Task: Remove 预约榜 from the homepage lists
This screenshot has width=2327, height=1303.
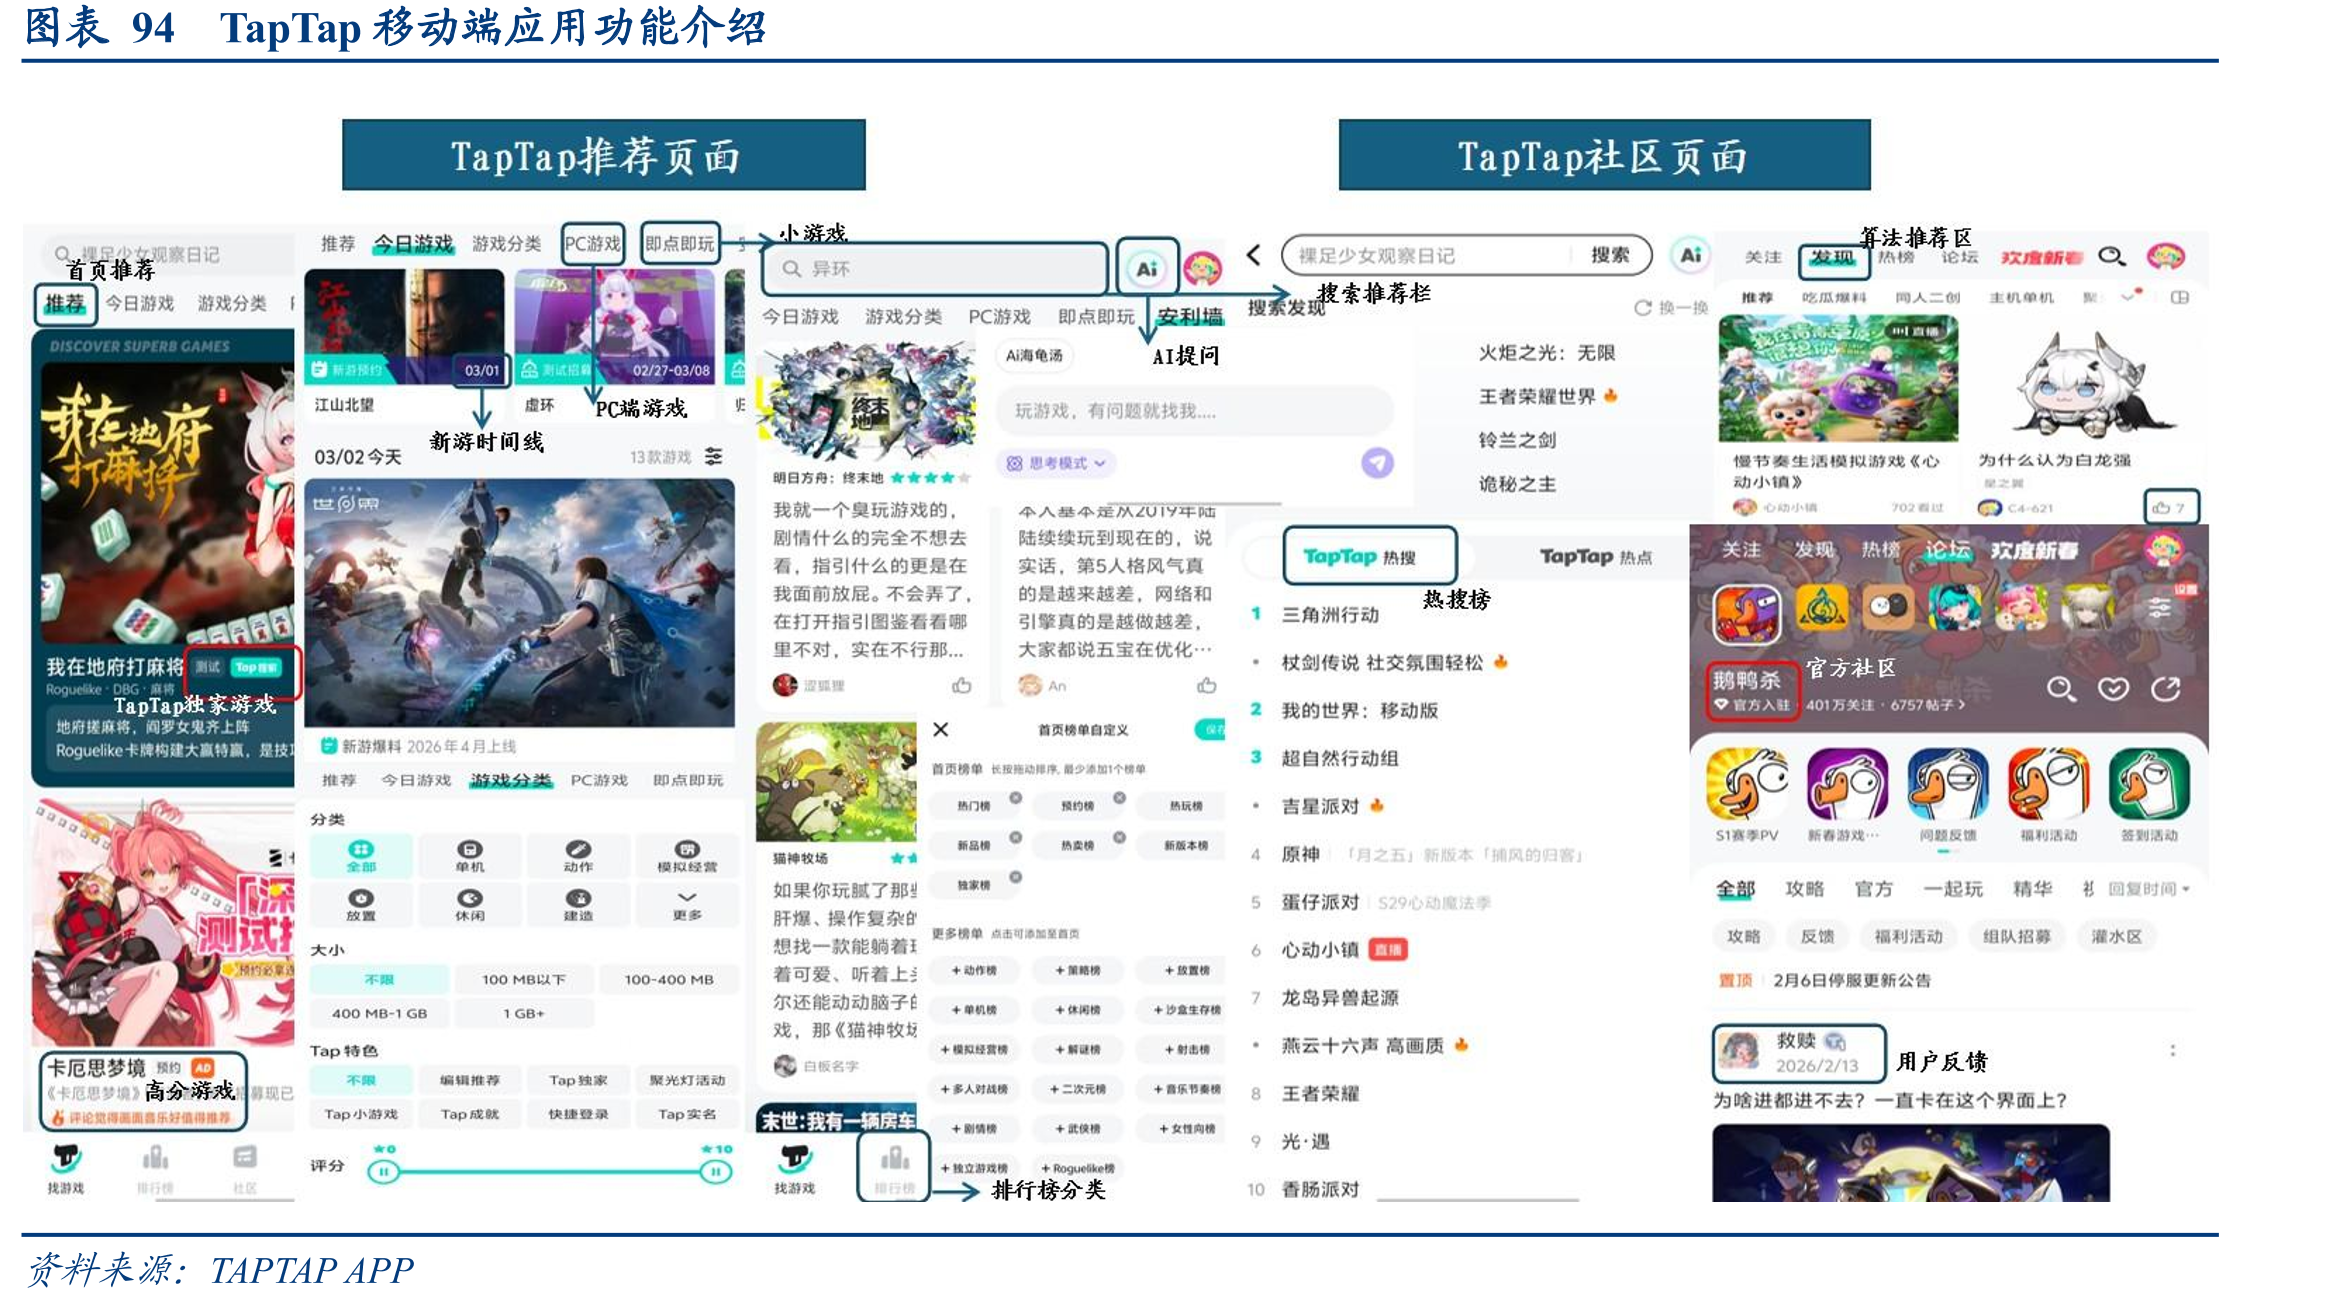Action: tap(1119, 798)
